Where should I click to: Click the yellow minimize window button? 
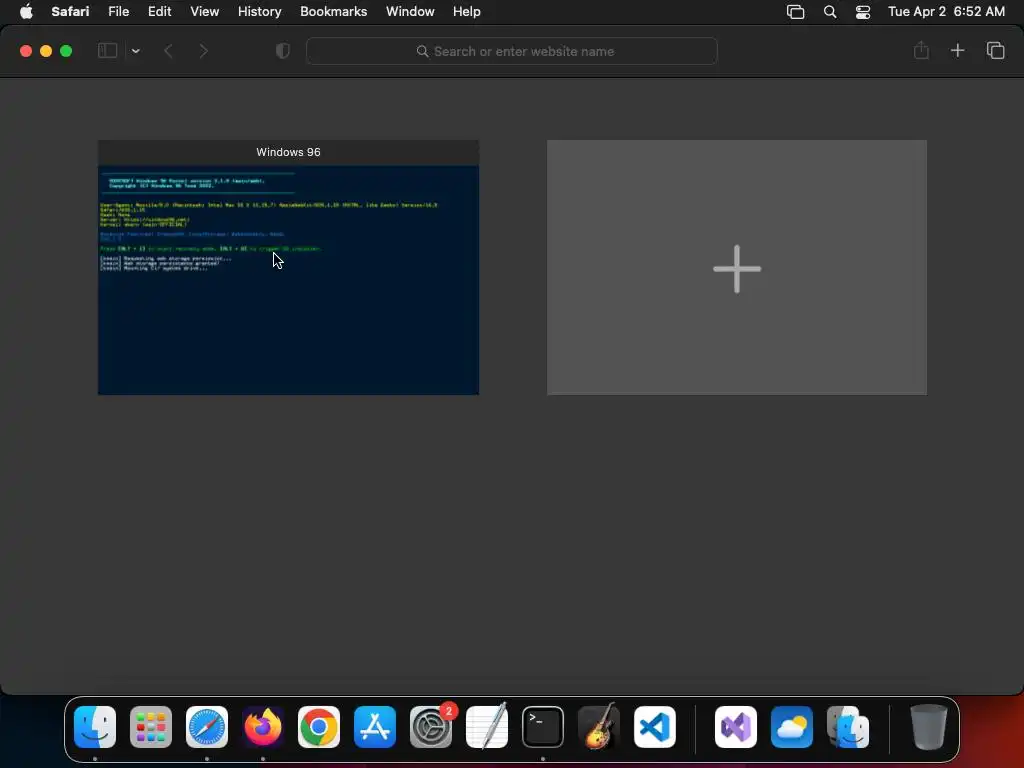pos(46,51)
